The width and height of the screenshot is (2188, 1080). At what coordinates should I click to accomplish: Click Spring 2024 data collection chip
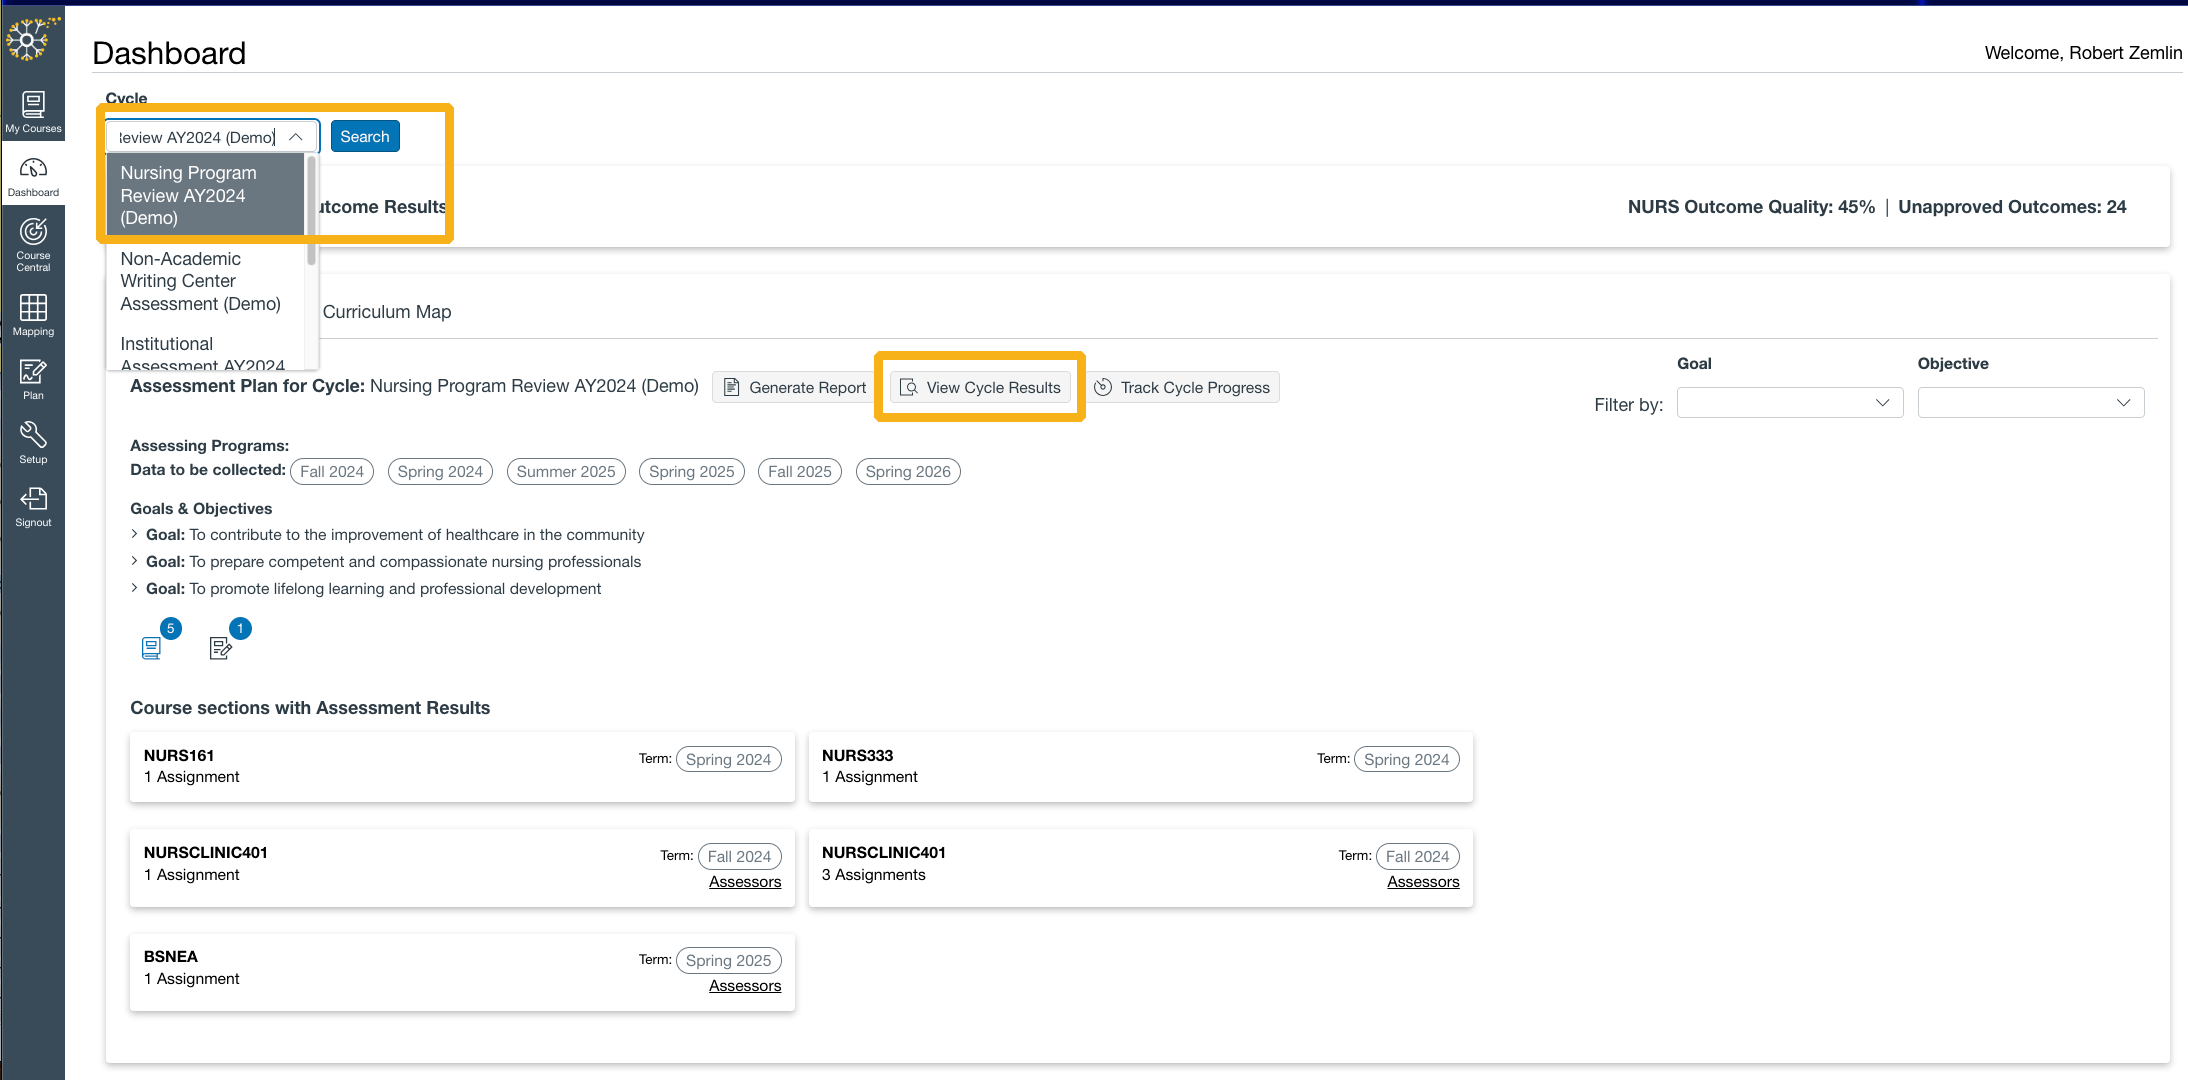tap(440, 472)
